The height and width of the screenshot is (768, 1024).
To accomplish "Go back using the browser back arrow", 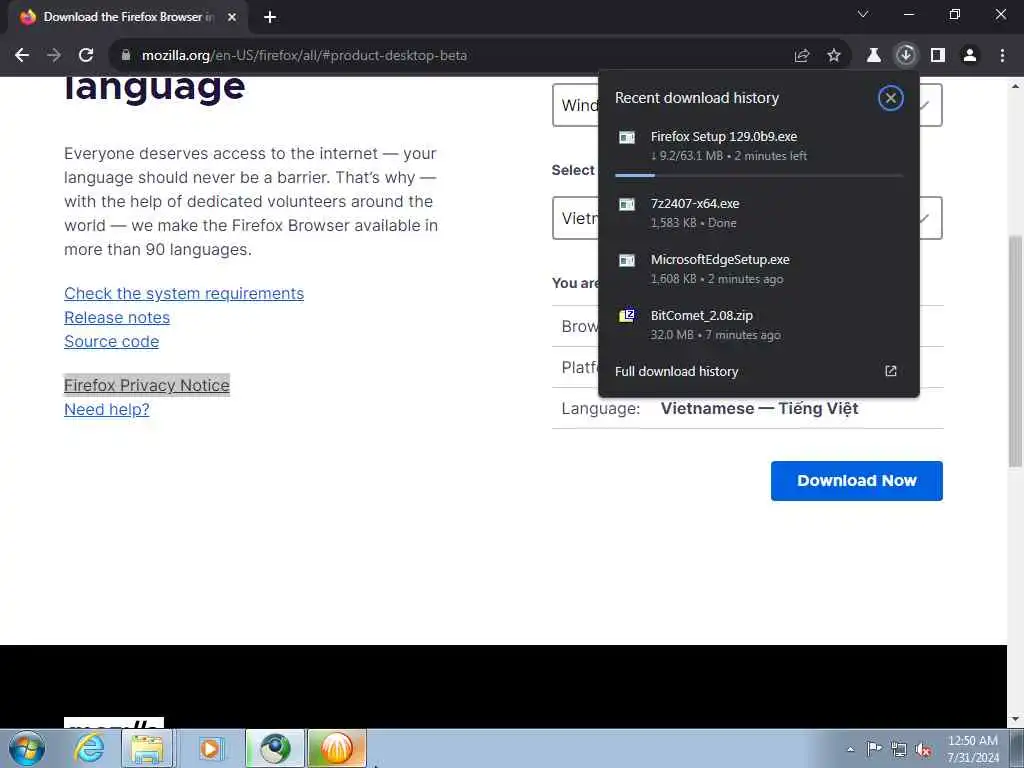I will click(22, 56).
